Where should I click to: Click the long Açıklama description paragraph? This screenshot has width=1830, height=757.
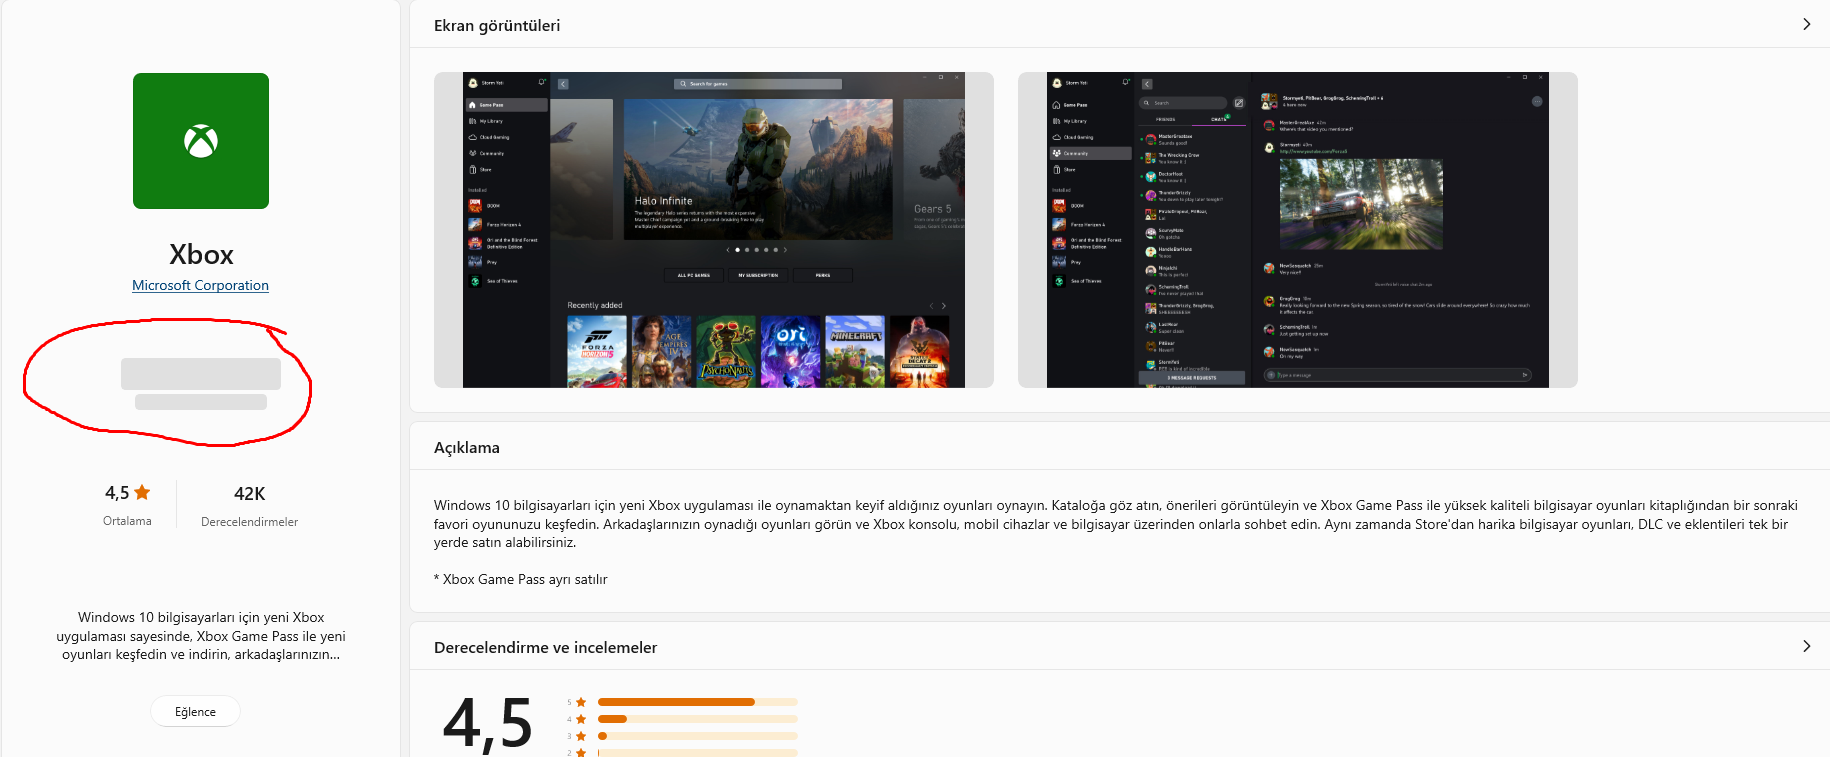click(x=1116, y=524)
